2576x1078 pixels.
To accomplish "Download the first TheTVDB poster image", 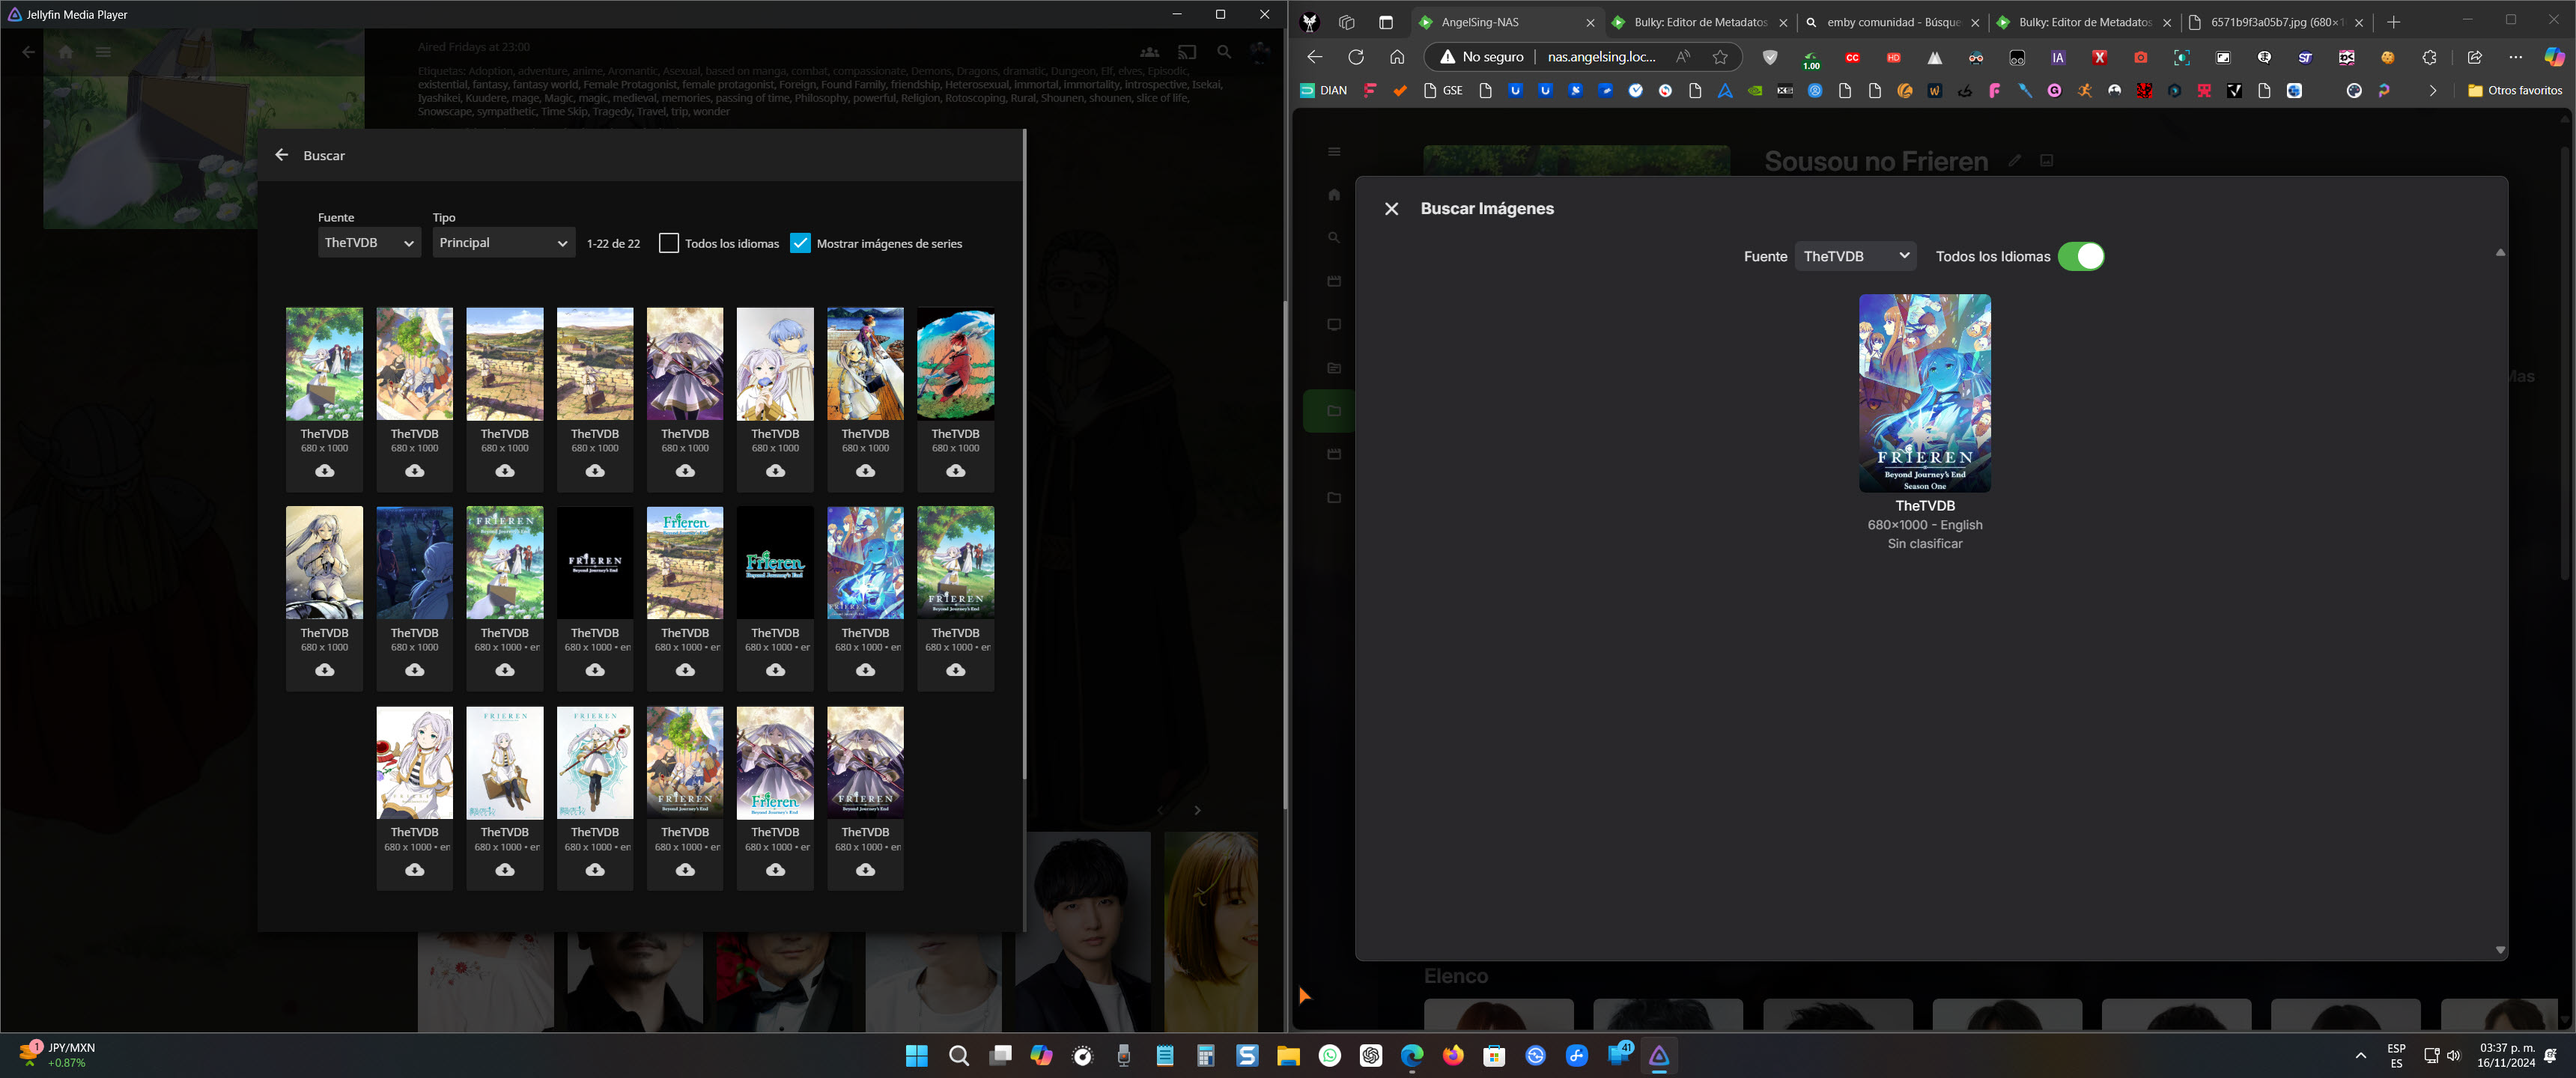I will (x=325, y=471).
